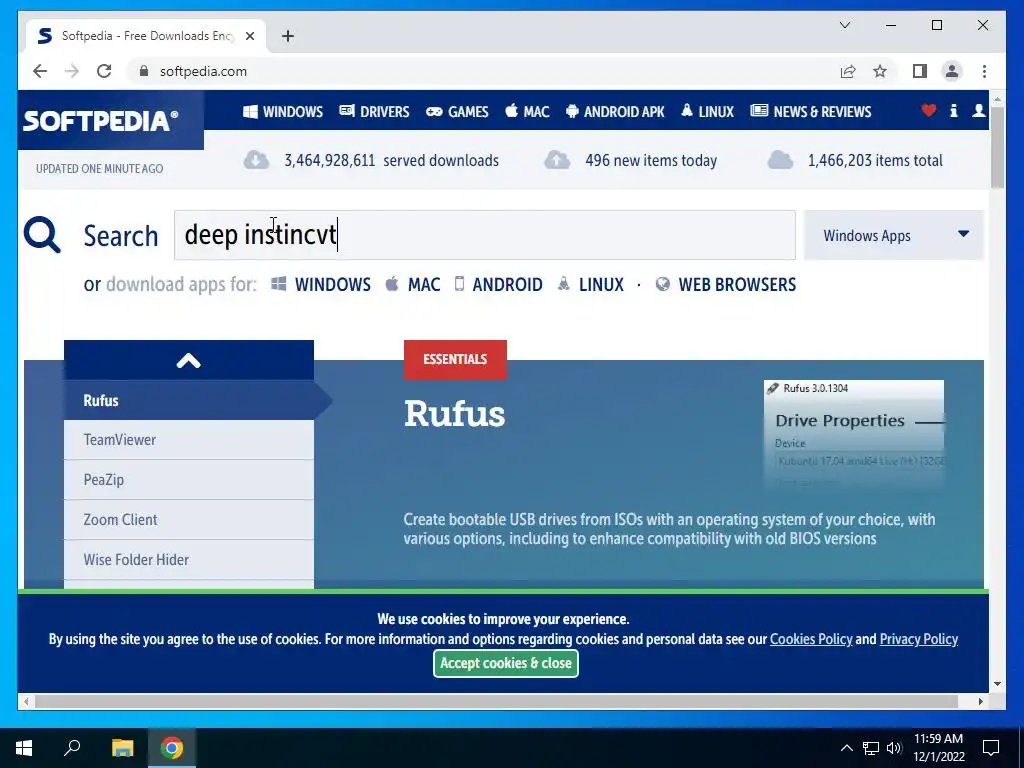Reload the page with the refresh icon

[104, 71]
